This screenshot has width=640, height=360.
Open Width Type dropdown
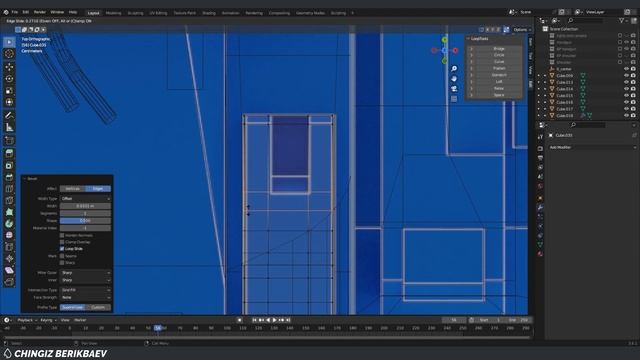pyautogui.click(x=85, y=198)
